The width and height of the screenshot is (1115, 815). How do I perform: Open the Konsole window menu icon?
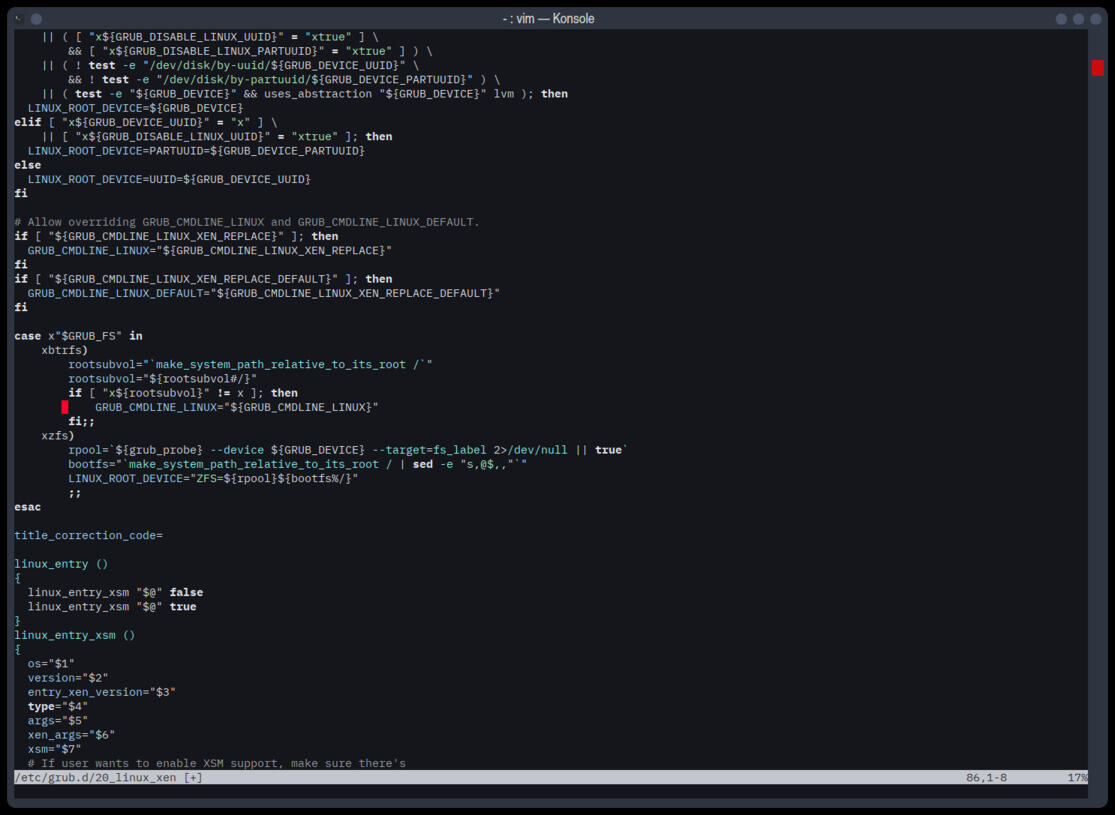(19, 19)
